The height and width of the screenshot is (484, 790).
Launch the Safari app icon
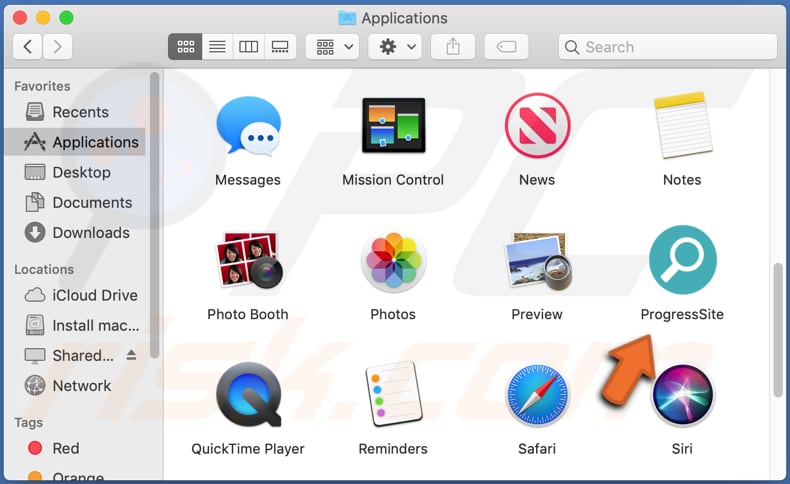(x=537, y=396)
